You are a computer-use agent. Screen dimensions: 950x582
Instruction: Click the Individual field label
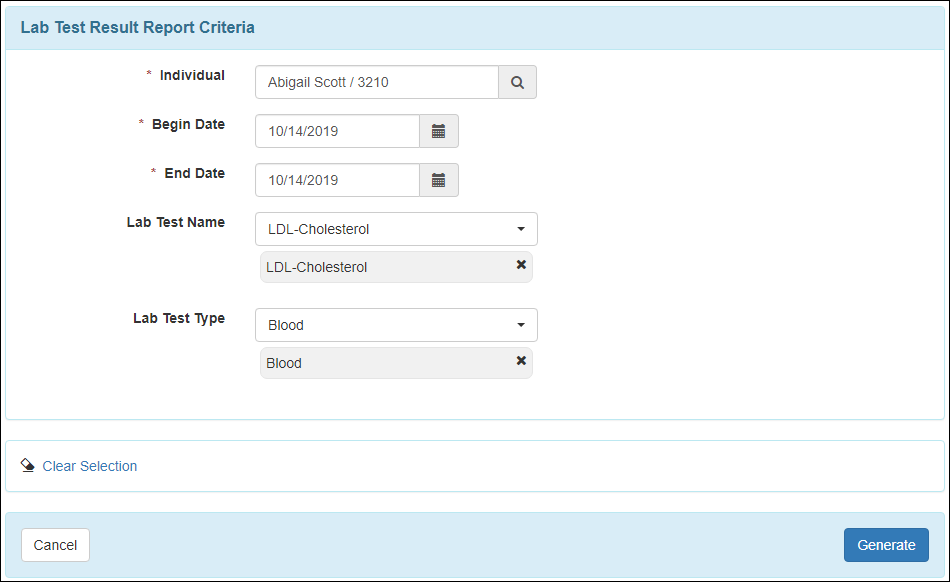click(192, 75)
